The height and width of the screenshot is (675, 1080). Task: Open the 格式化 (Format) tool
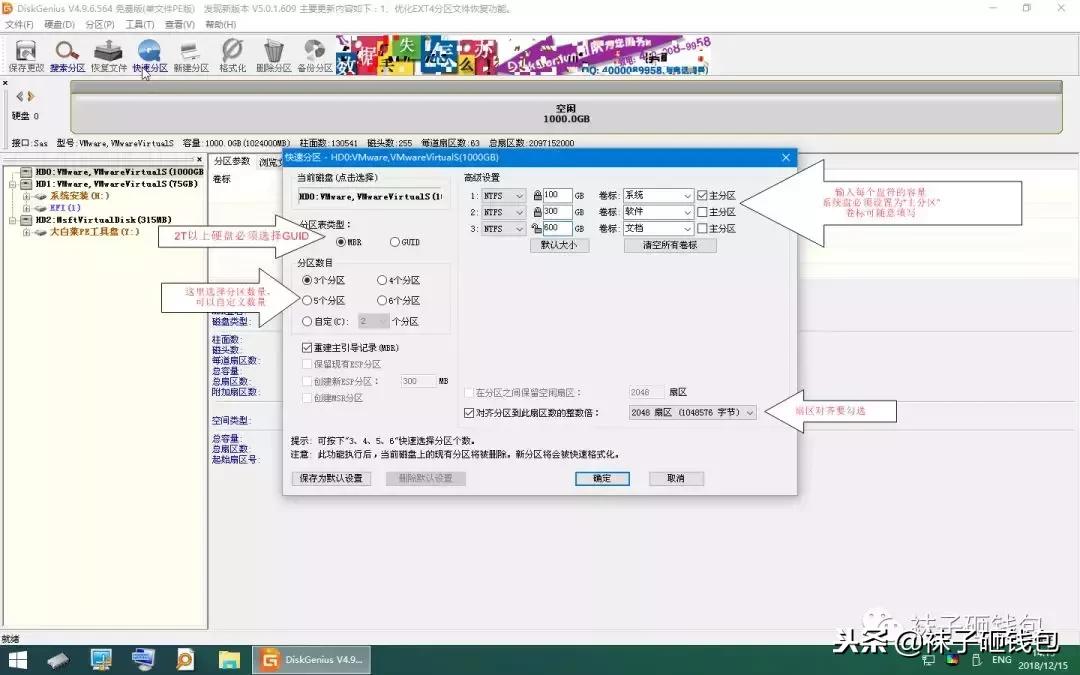click(231, 54)
